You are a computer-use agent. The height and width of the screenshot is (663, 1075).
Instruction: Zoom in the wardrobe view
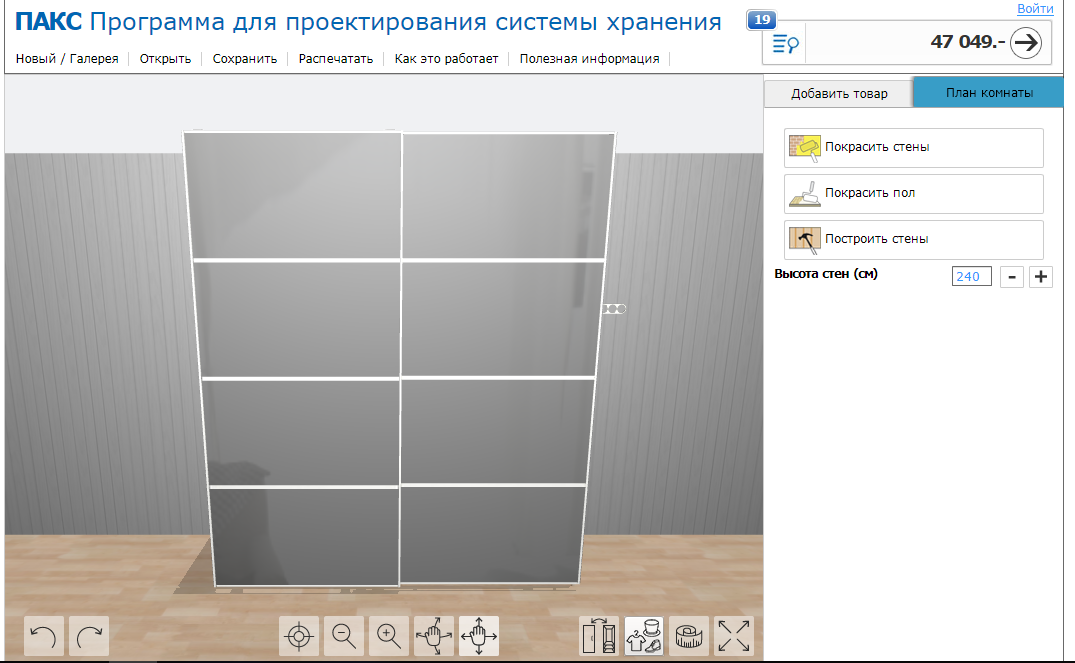pos(389,636)
